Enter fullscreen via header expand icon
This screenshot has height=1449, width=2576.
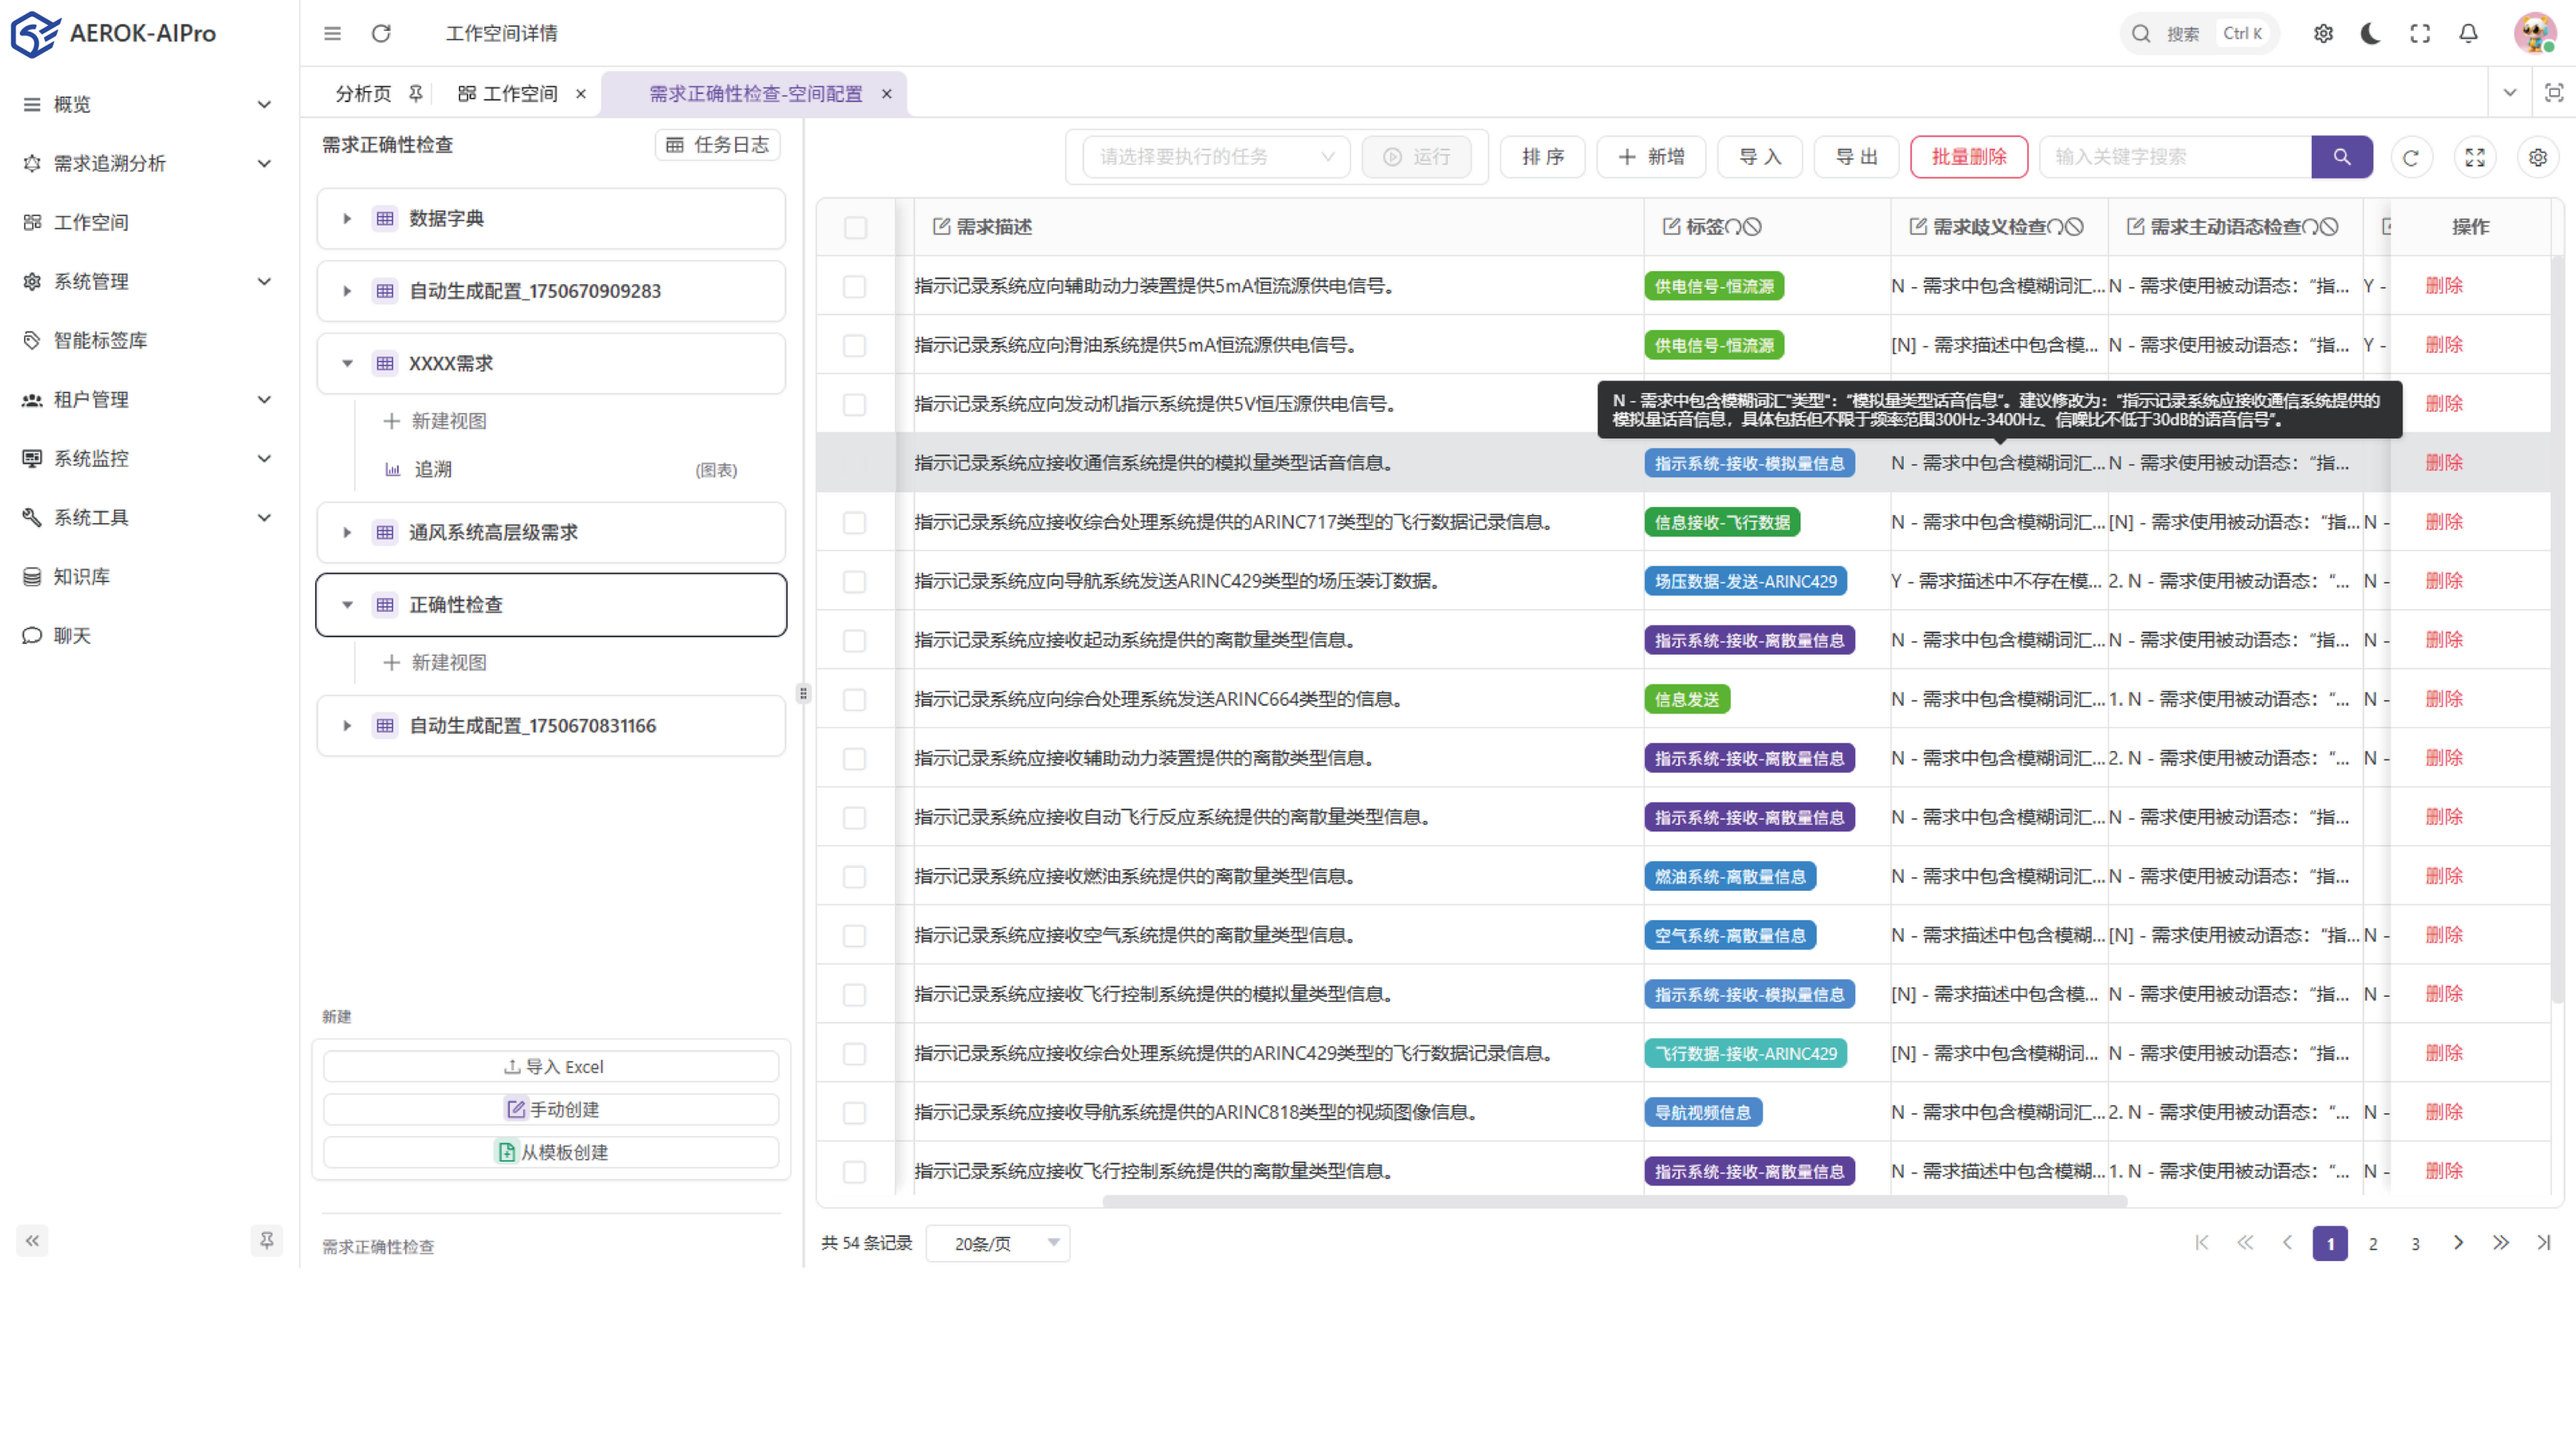point(2419,34)
